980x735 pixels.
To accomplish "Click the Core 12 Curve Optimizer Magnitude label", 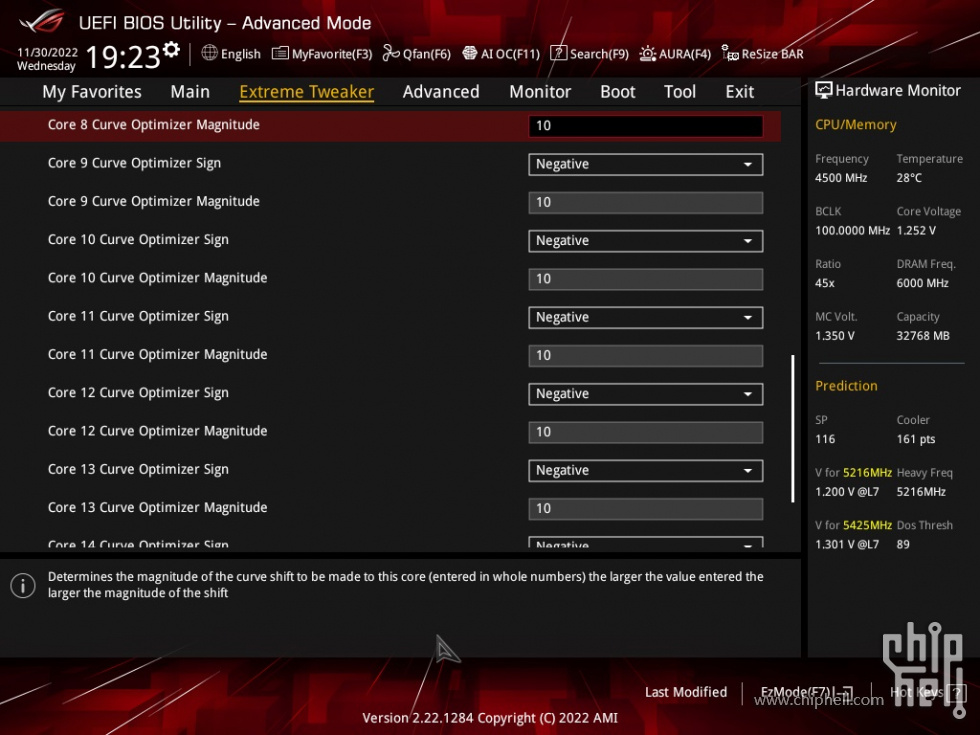I will point(158,431).
